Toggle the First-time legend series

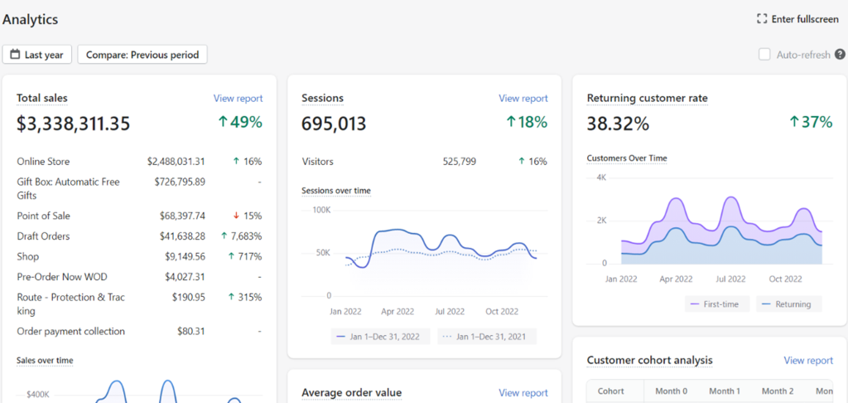tap(717, 304)
